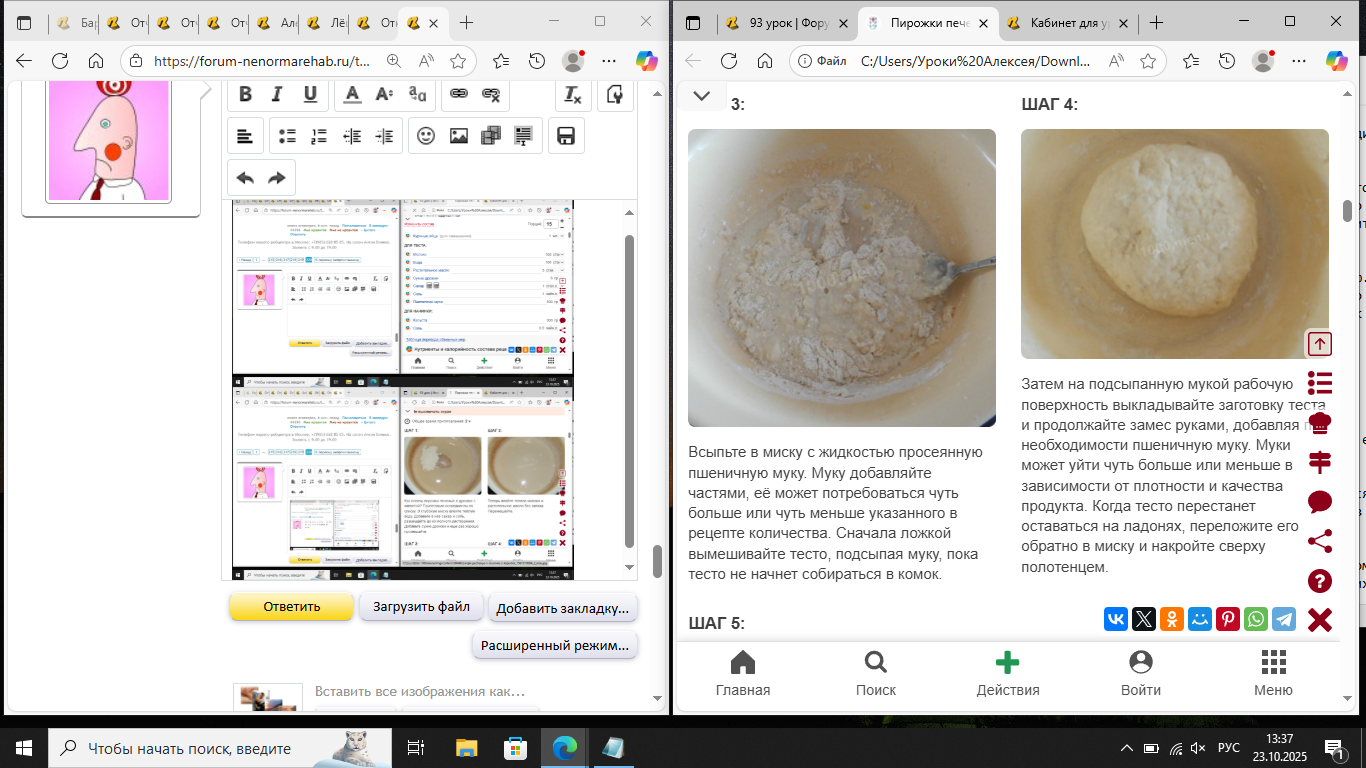The height and width of the screenshot is (768, 1366).
Task: Toggle bold formatting in the forum editor
Action: point(246,94)
